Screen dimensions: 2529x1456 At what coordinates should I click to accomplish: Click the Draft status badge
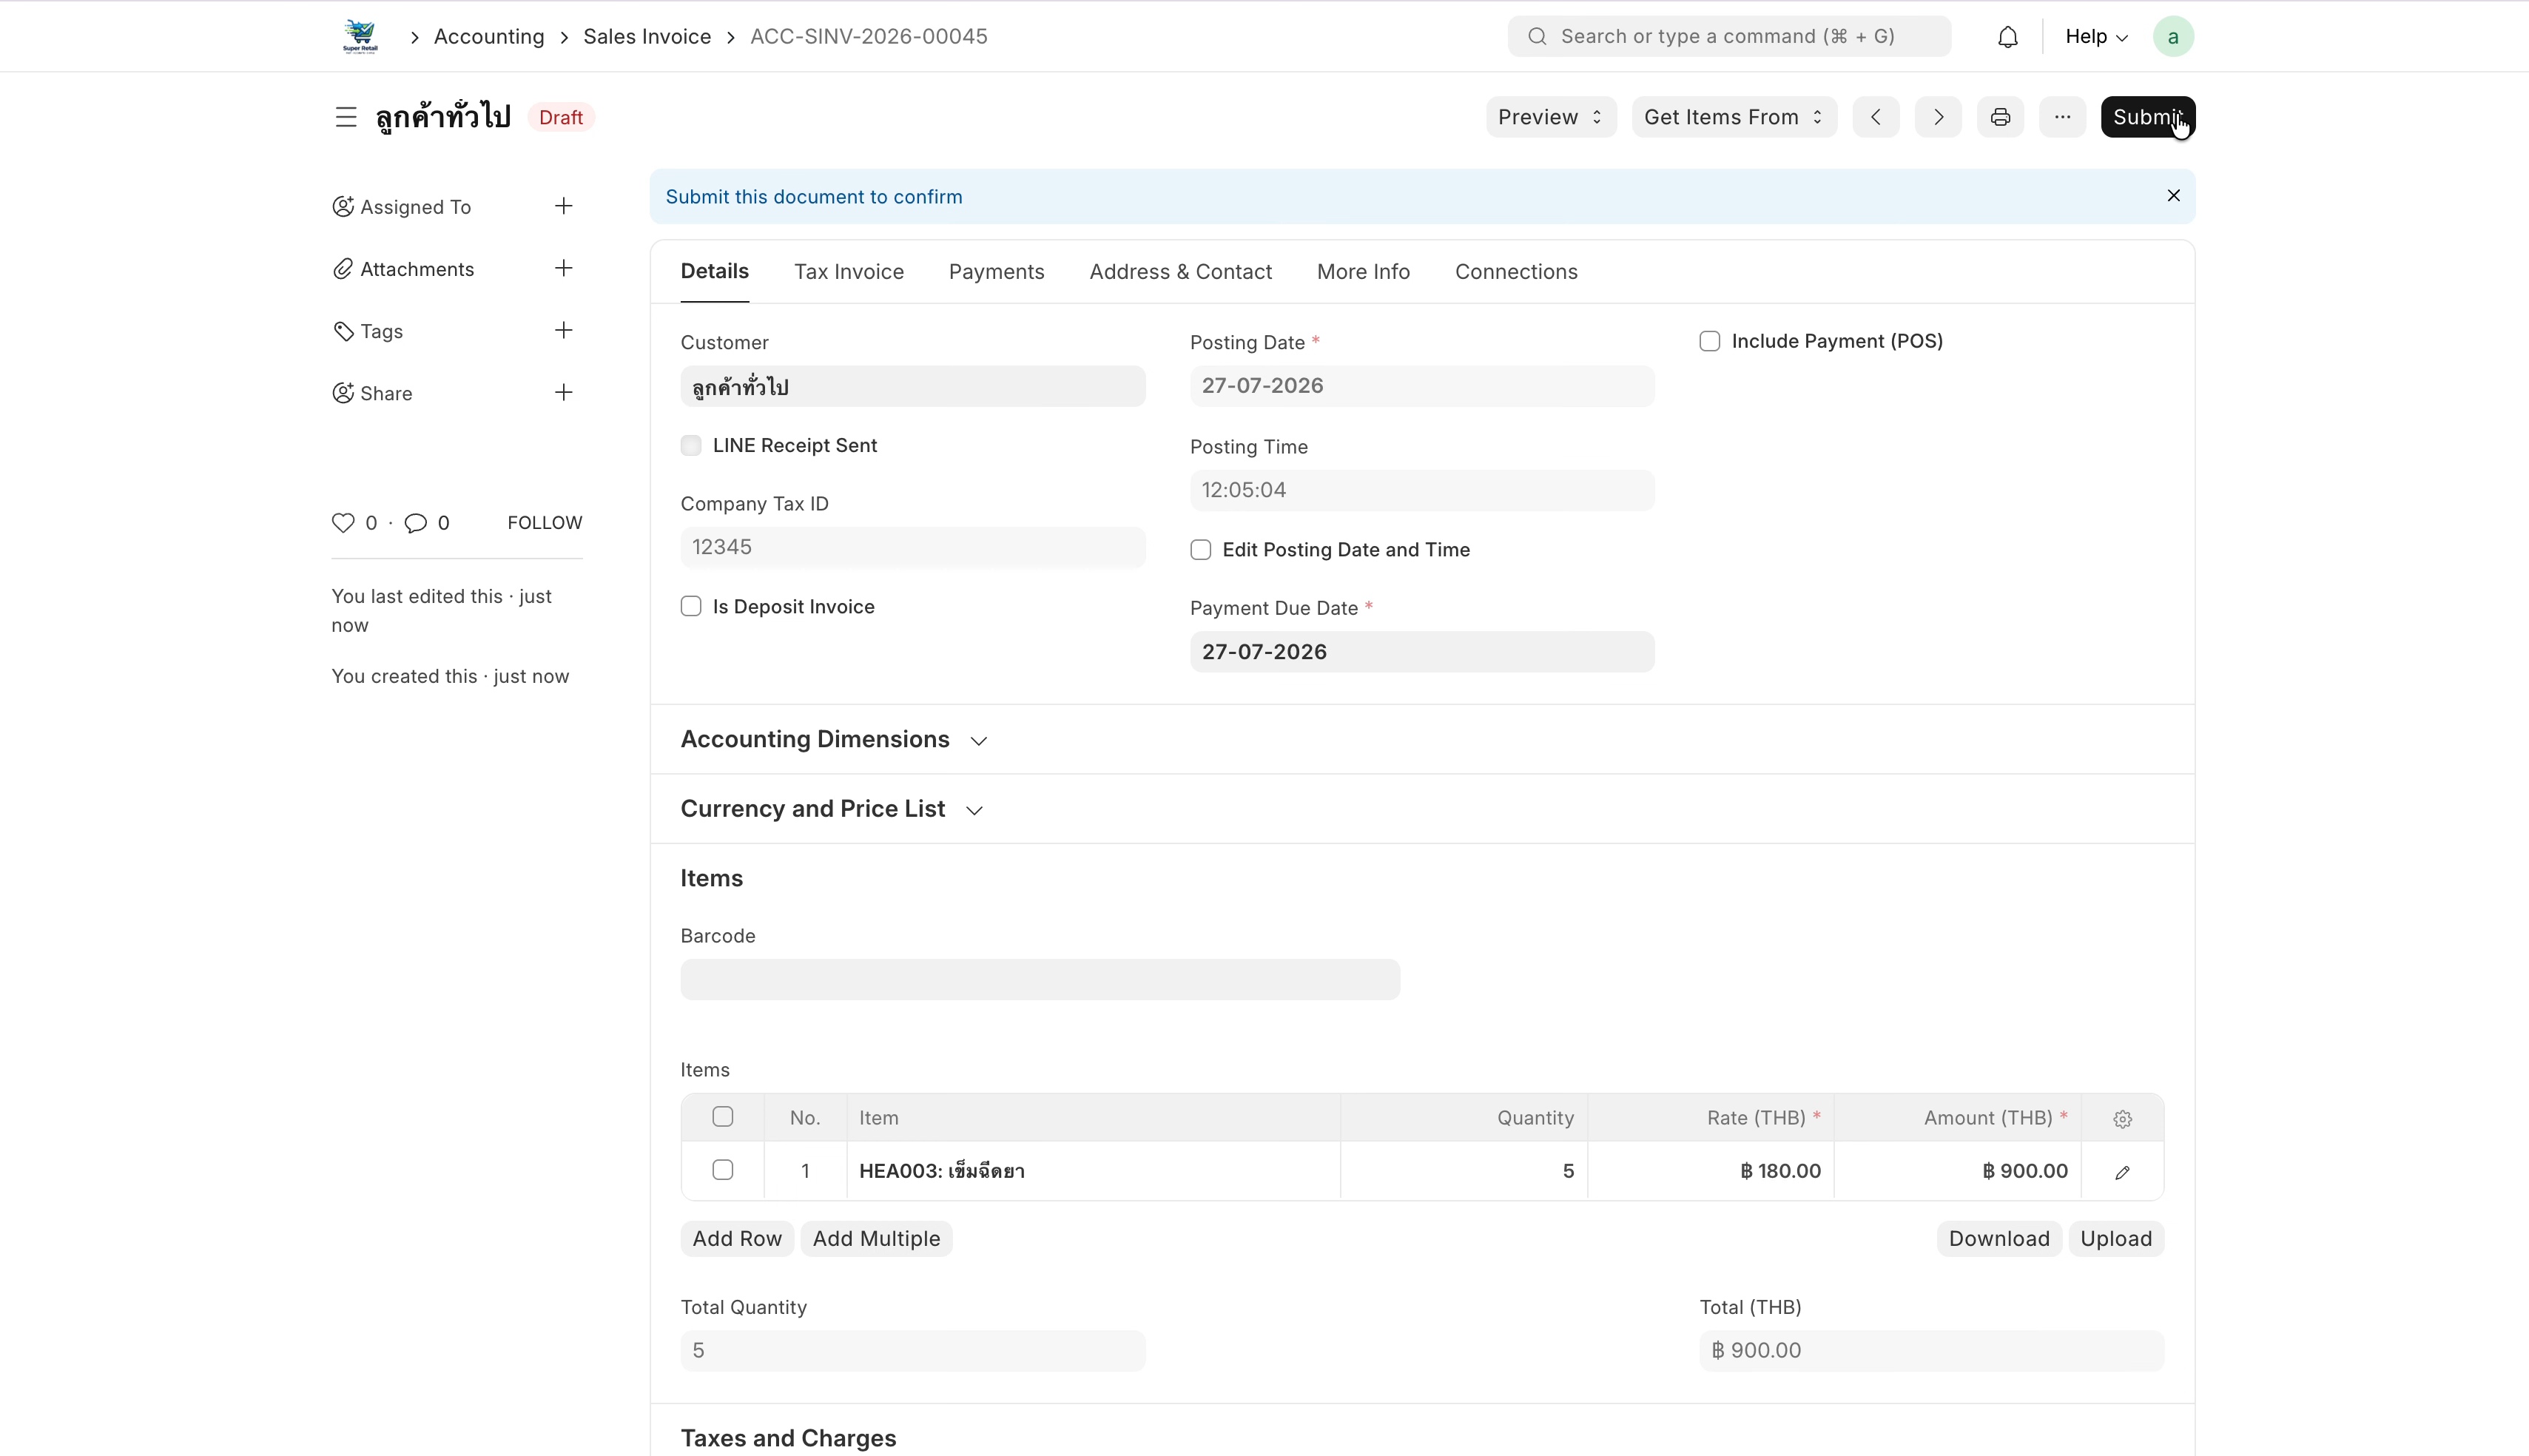tap(560, 117)
